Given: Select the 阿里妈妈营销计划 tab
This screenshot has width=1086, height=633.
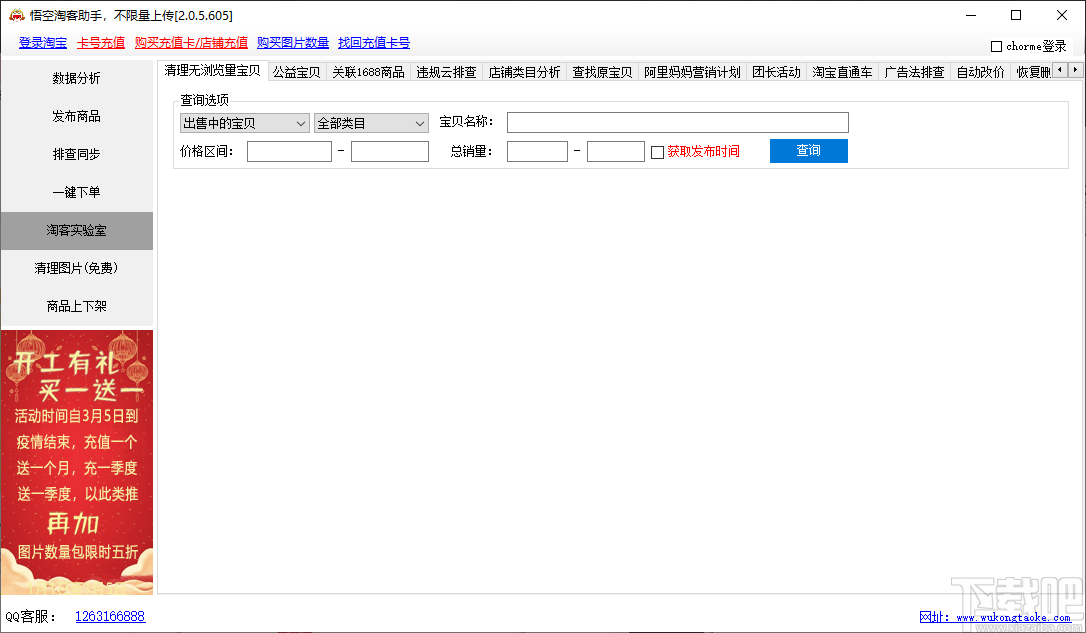Looking at the screenshot, I should (x=692, y=72).
